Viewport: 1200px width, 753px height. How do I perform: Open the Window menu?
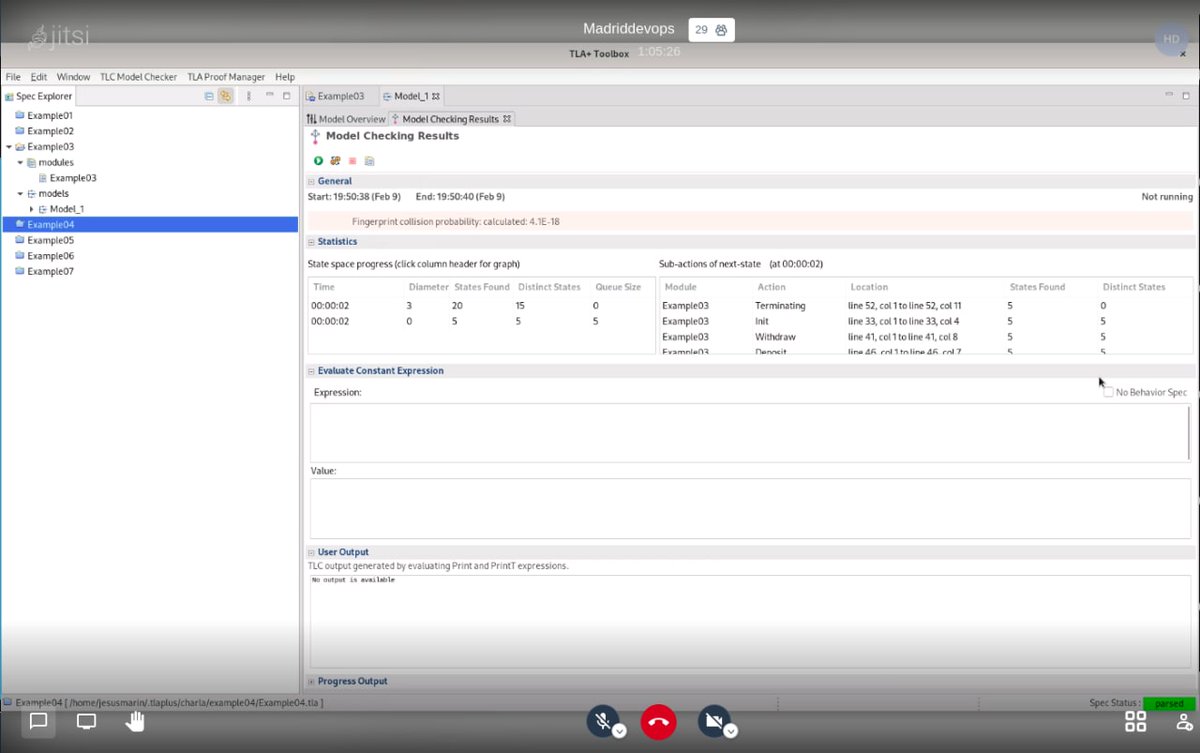[x=73, y=77]
